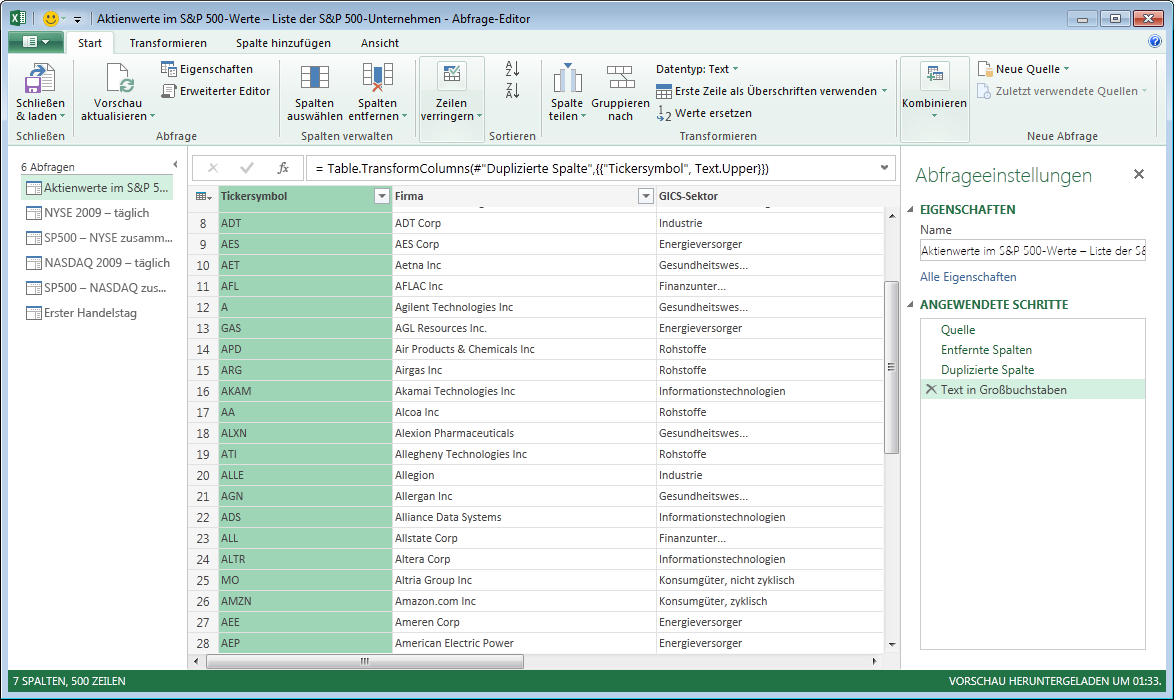Click the GICS-Sektor column header
This screenshot has height=700, width=1174.
[769, 196]
